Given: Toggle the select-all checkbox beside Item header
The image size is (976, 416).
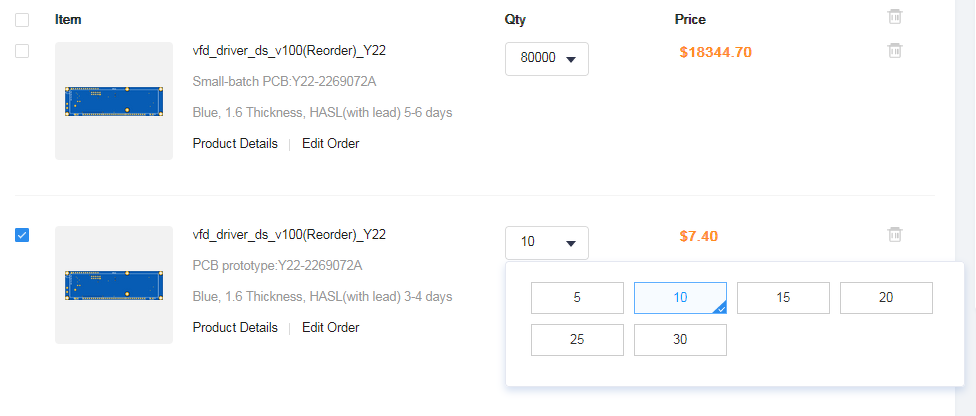Looking at the screenshot, I should (x=22, y=20).
